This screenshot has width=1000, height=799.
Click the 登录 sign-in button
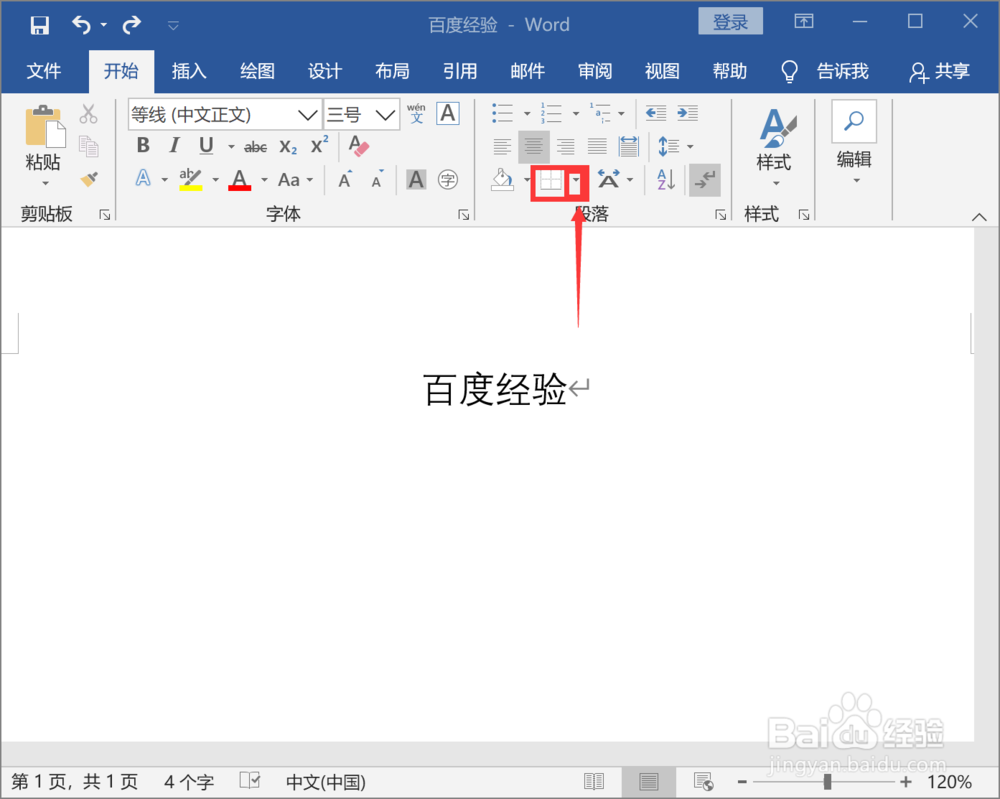[x=730, y=22]
